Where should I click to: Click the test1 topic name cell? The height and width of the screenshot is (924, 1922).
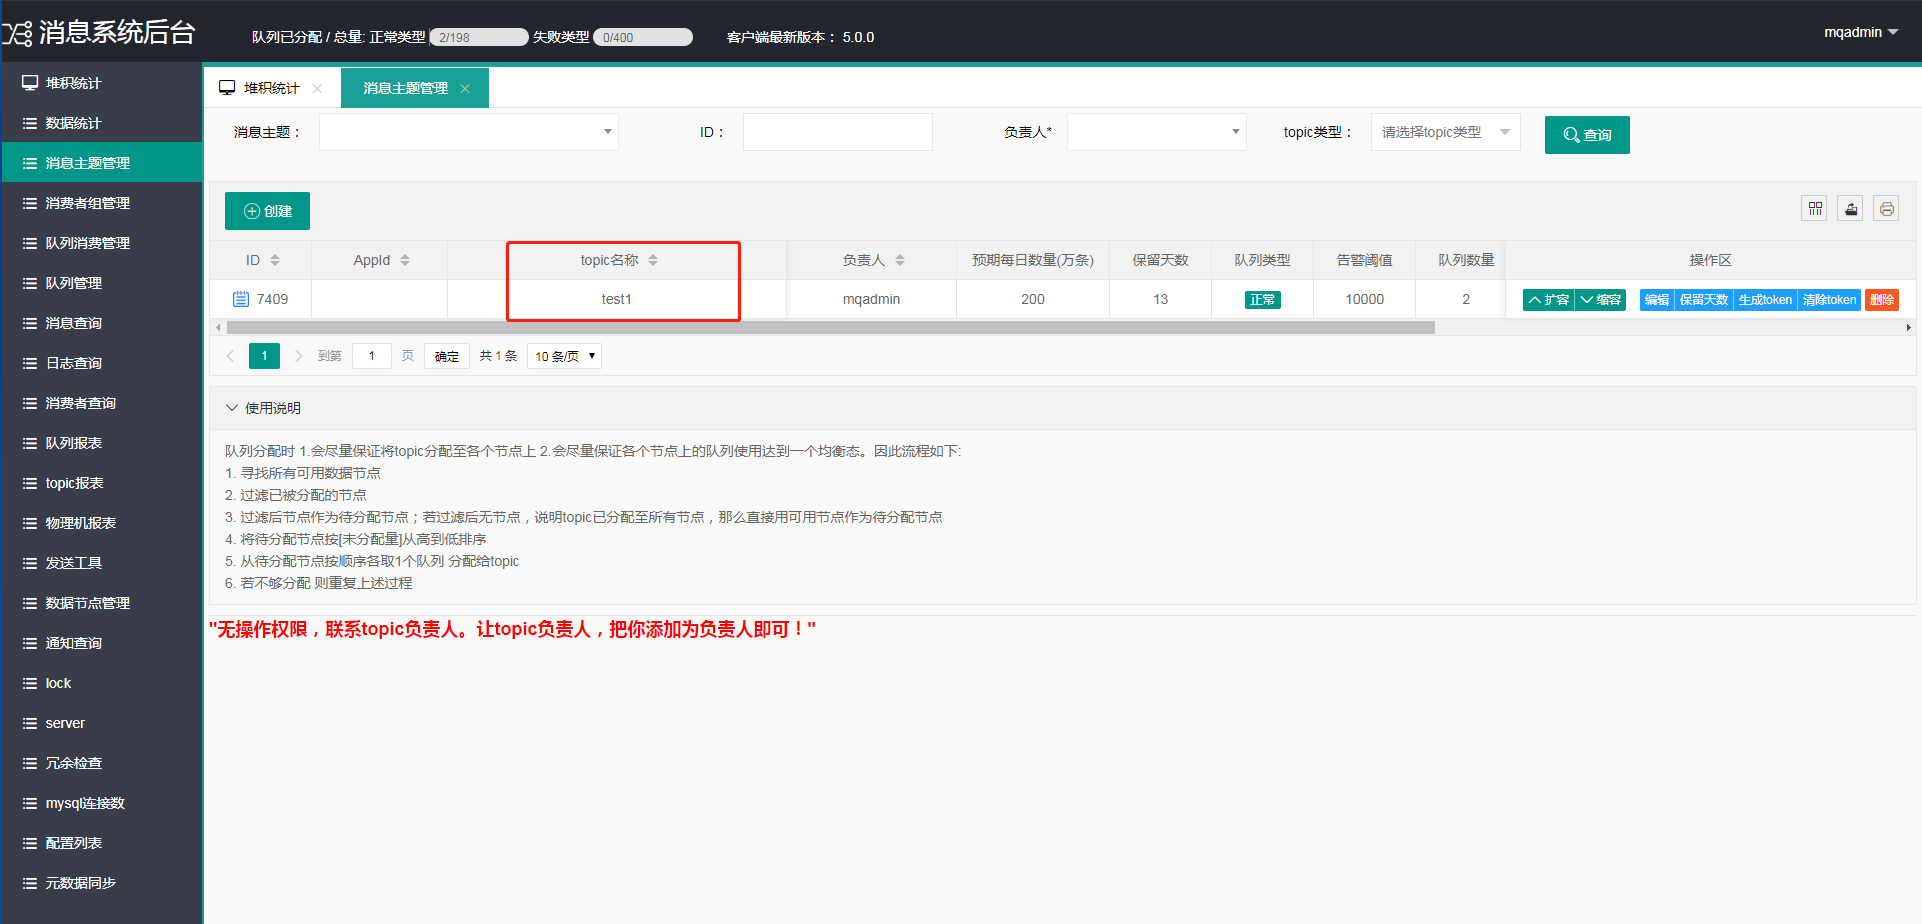point(616,299)
